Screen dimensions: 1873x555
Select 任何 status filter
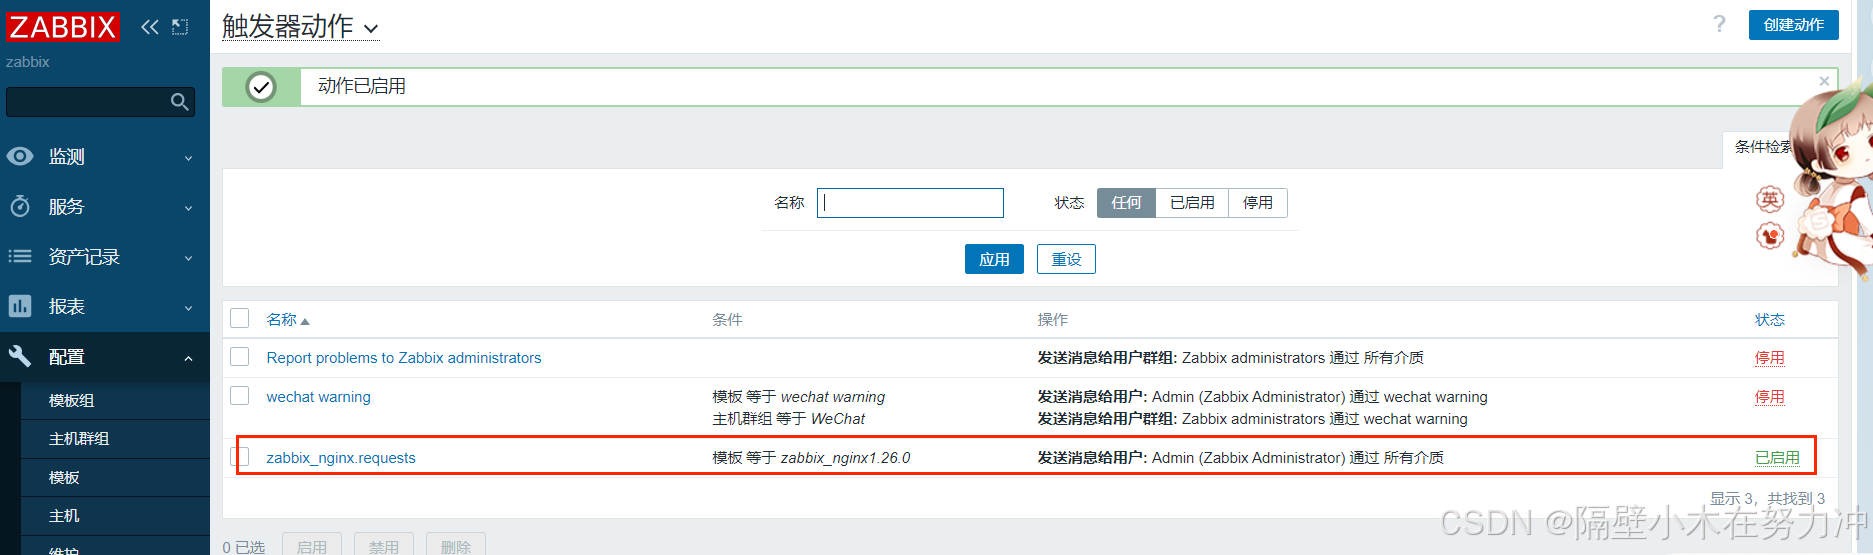1126,203
